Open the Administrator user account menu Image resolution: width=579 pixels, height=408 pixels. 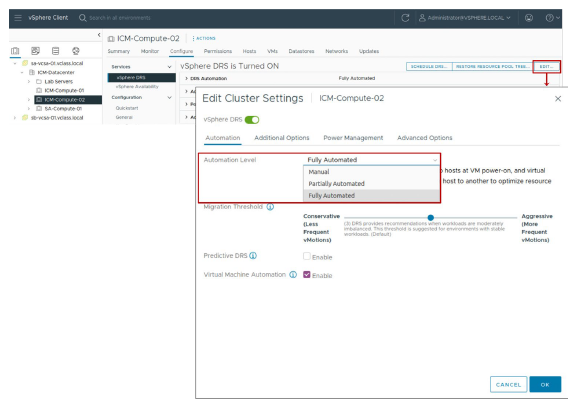click(465, 18)
